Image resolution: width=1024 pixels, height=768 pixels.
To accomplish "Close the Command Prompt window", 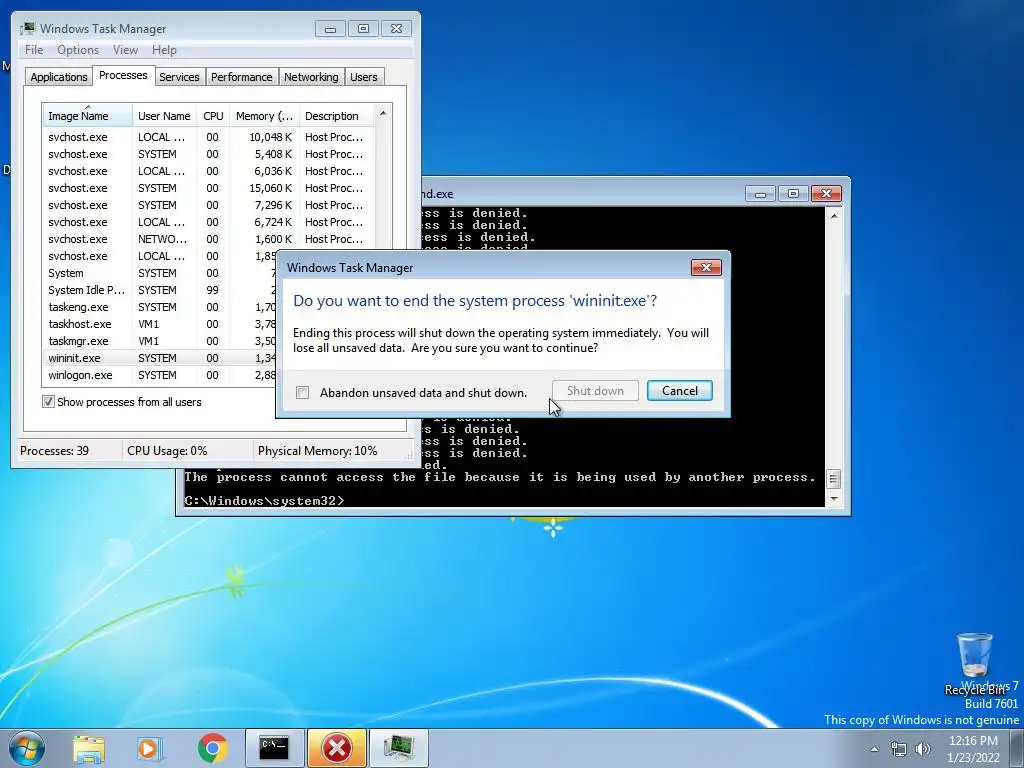I will coord(826,194).
